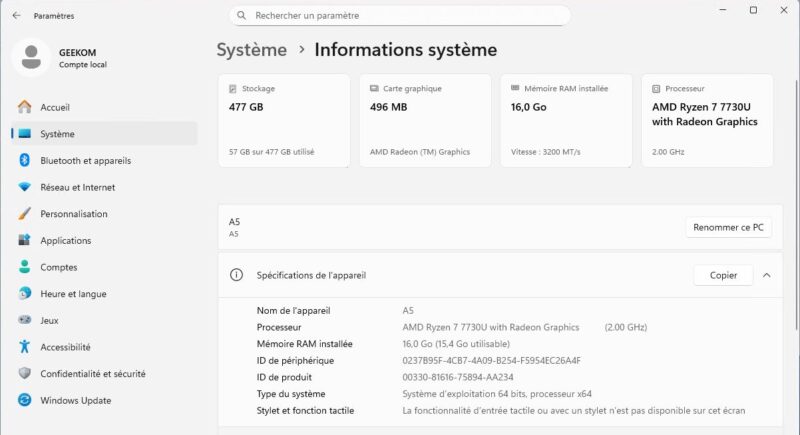
Task: Open the Jeux settings category
Action: [x=104, y=320]
